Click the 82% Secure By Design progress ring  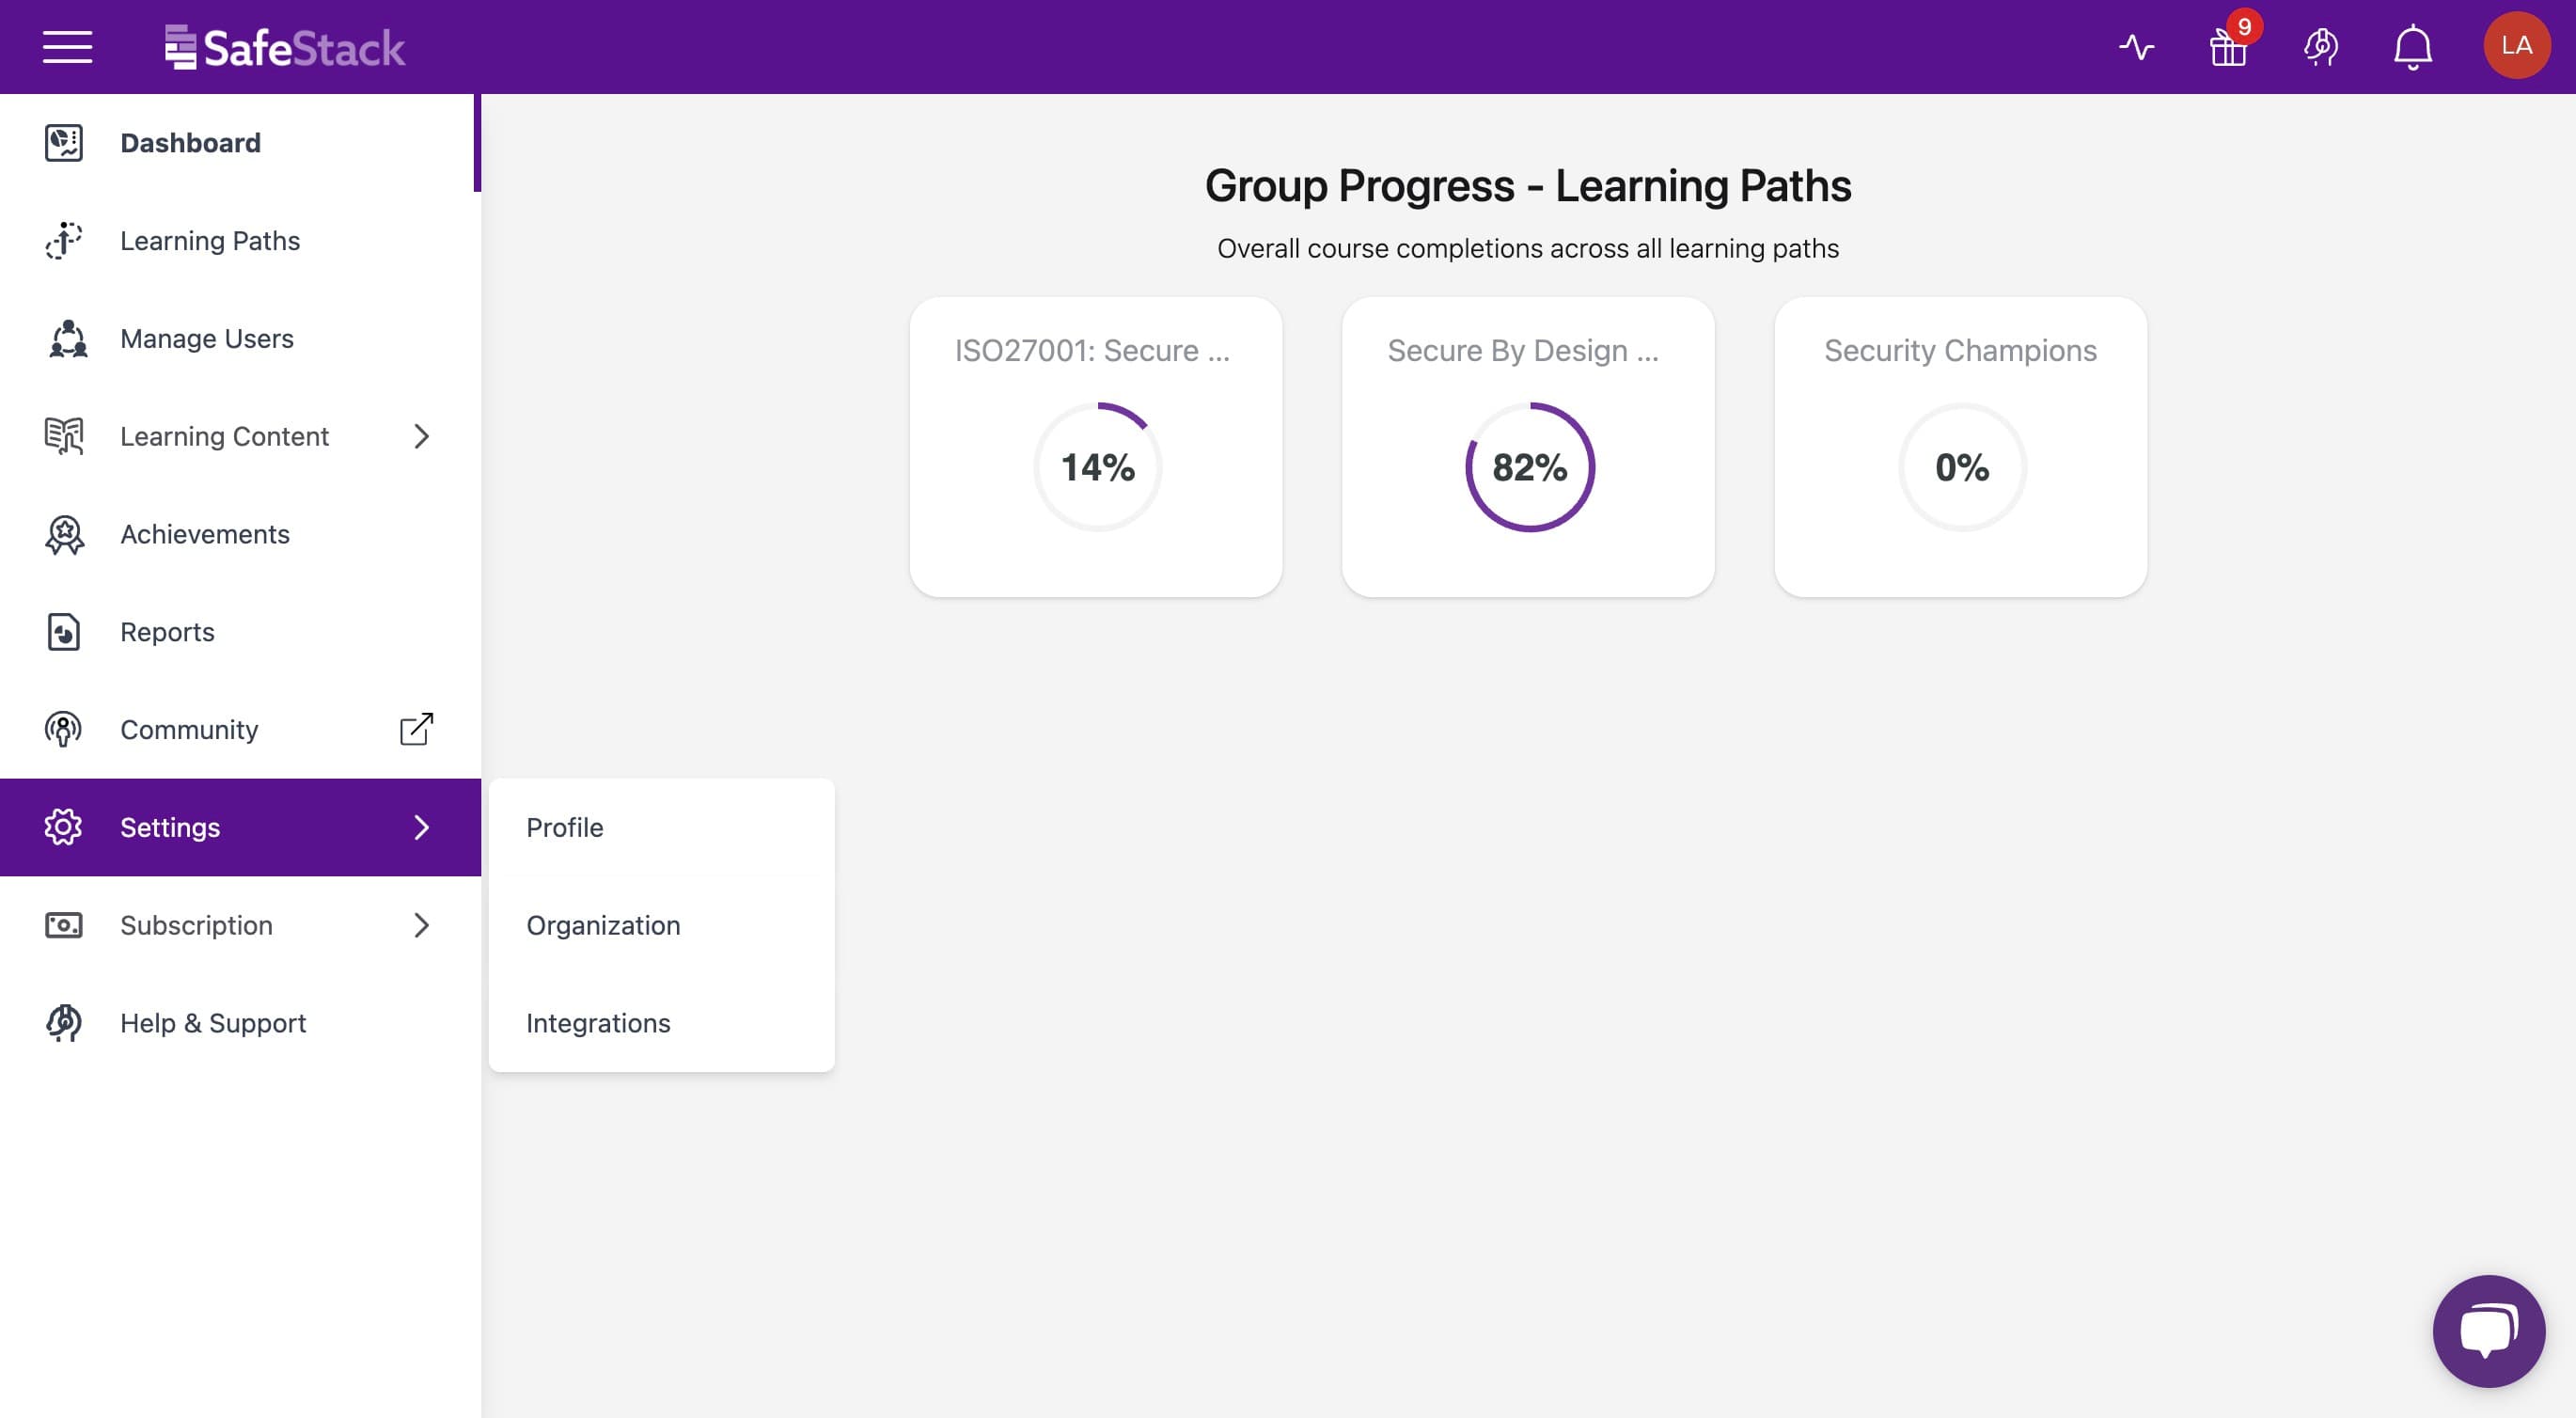pos(1529,467)
